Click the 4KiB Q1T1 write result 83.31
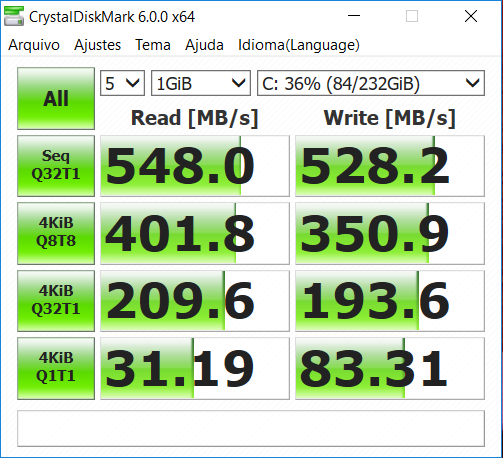Image resolution: width=503 pixels, height=458 pixels. (390, 368)
